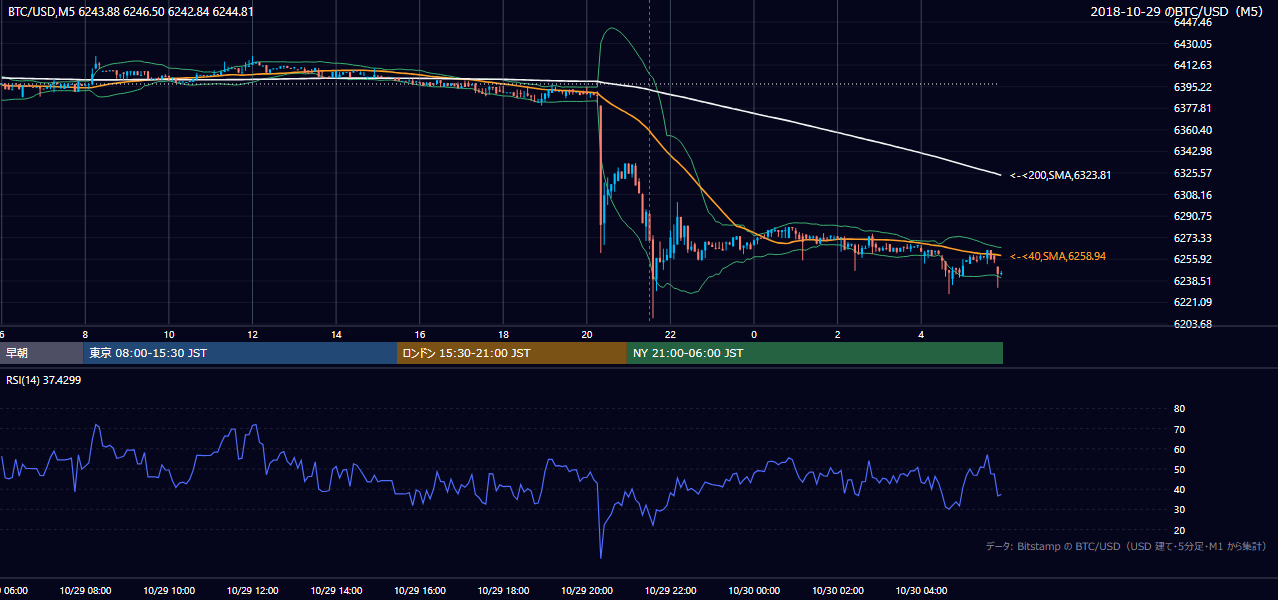Click the RSI axis value 70

click(x=1179, y=429)
